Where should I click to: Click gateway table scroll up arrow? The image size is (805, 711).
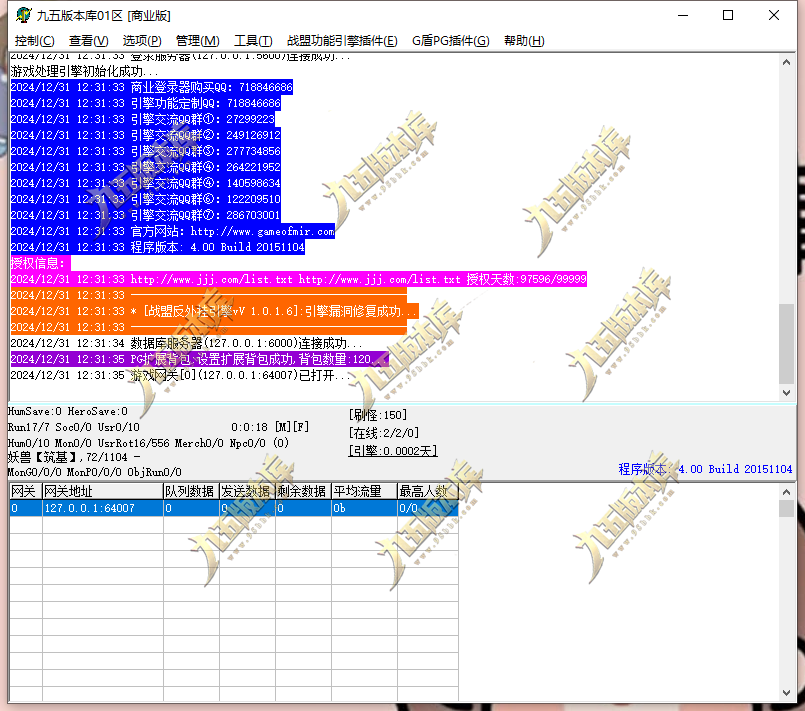click(787, 492)
